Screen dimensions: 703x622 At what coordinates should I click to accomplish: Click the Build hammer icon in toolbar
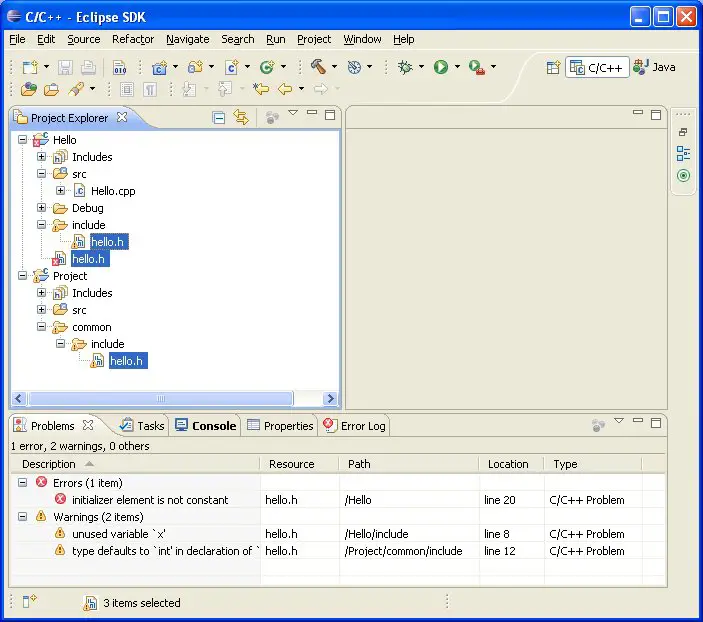coord(318,67)
